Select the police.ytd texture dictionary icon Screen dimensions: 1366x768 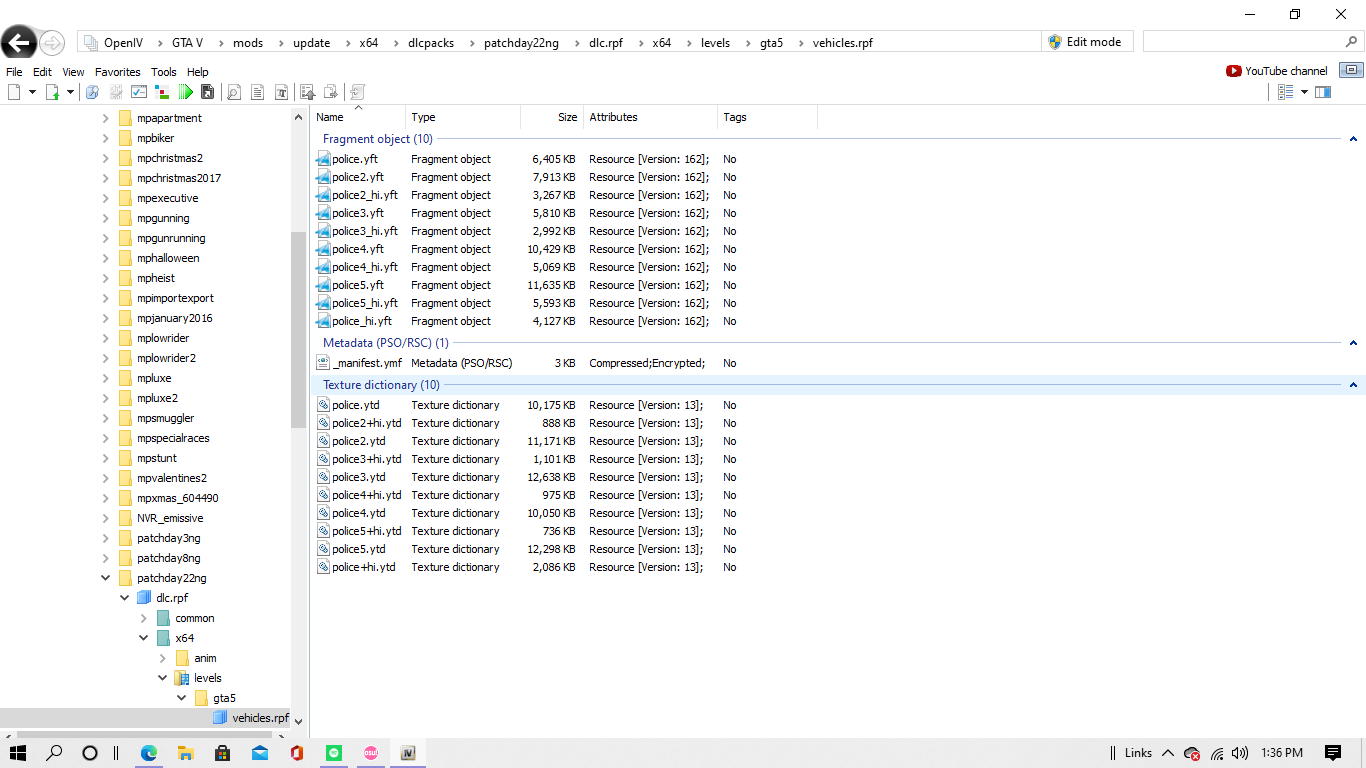pos(323,405)
